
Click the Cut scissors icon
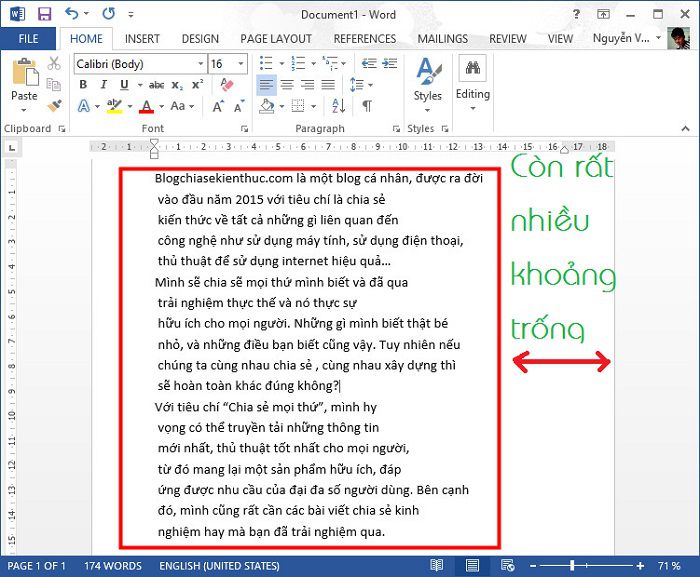click(x=54, y=63)
